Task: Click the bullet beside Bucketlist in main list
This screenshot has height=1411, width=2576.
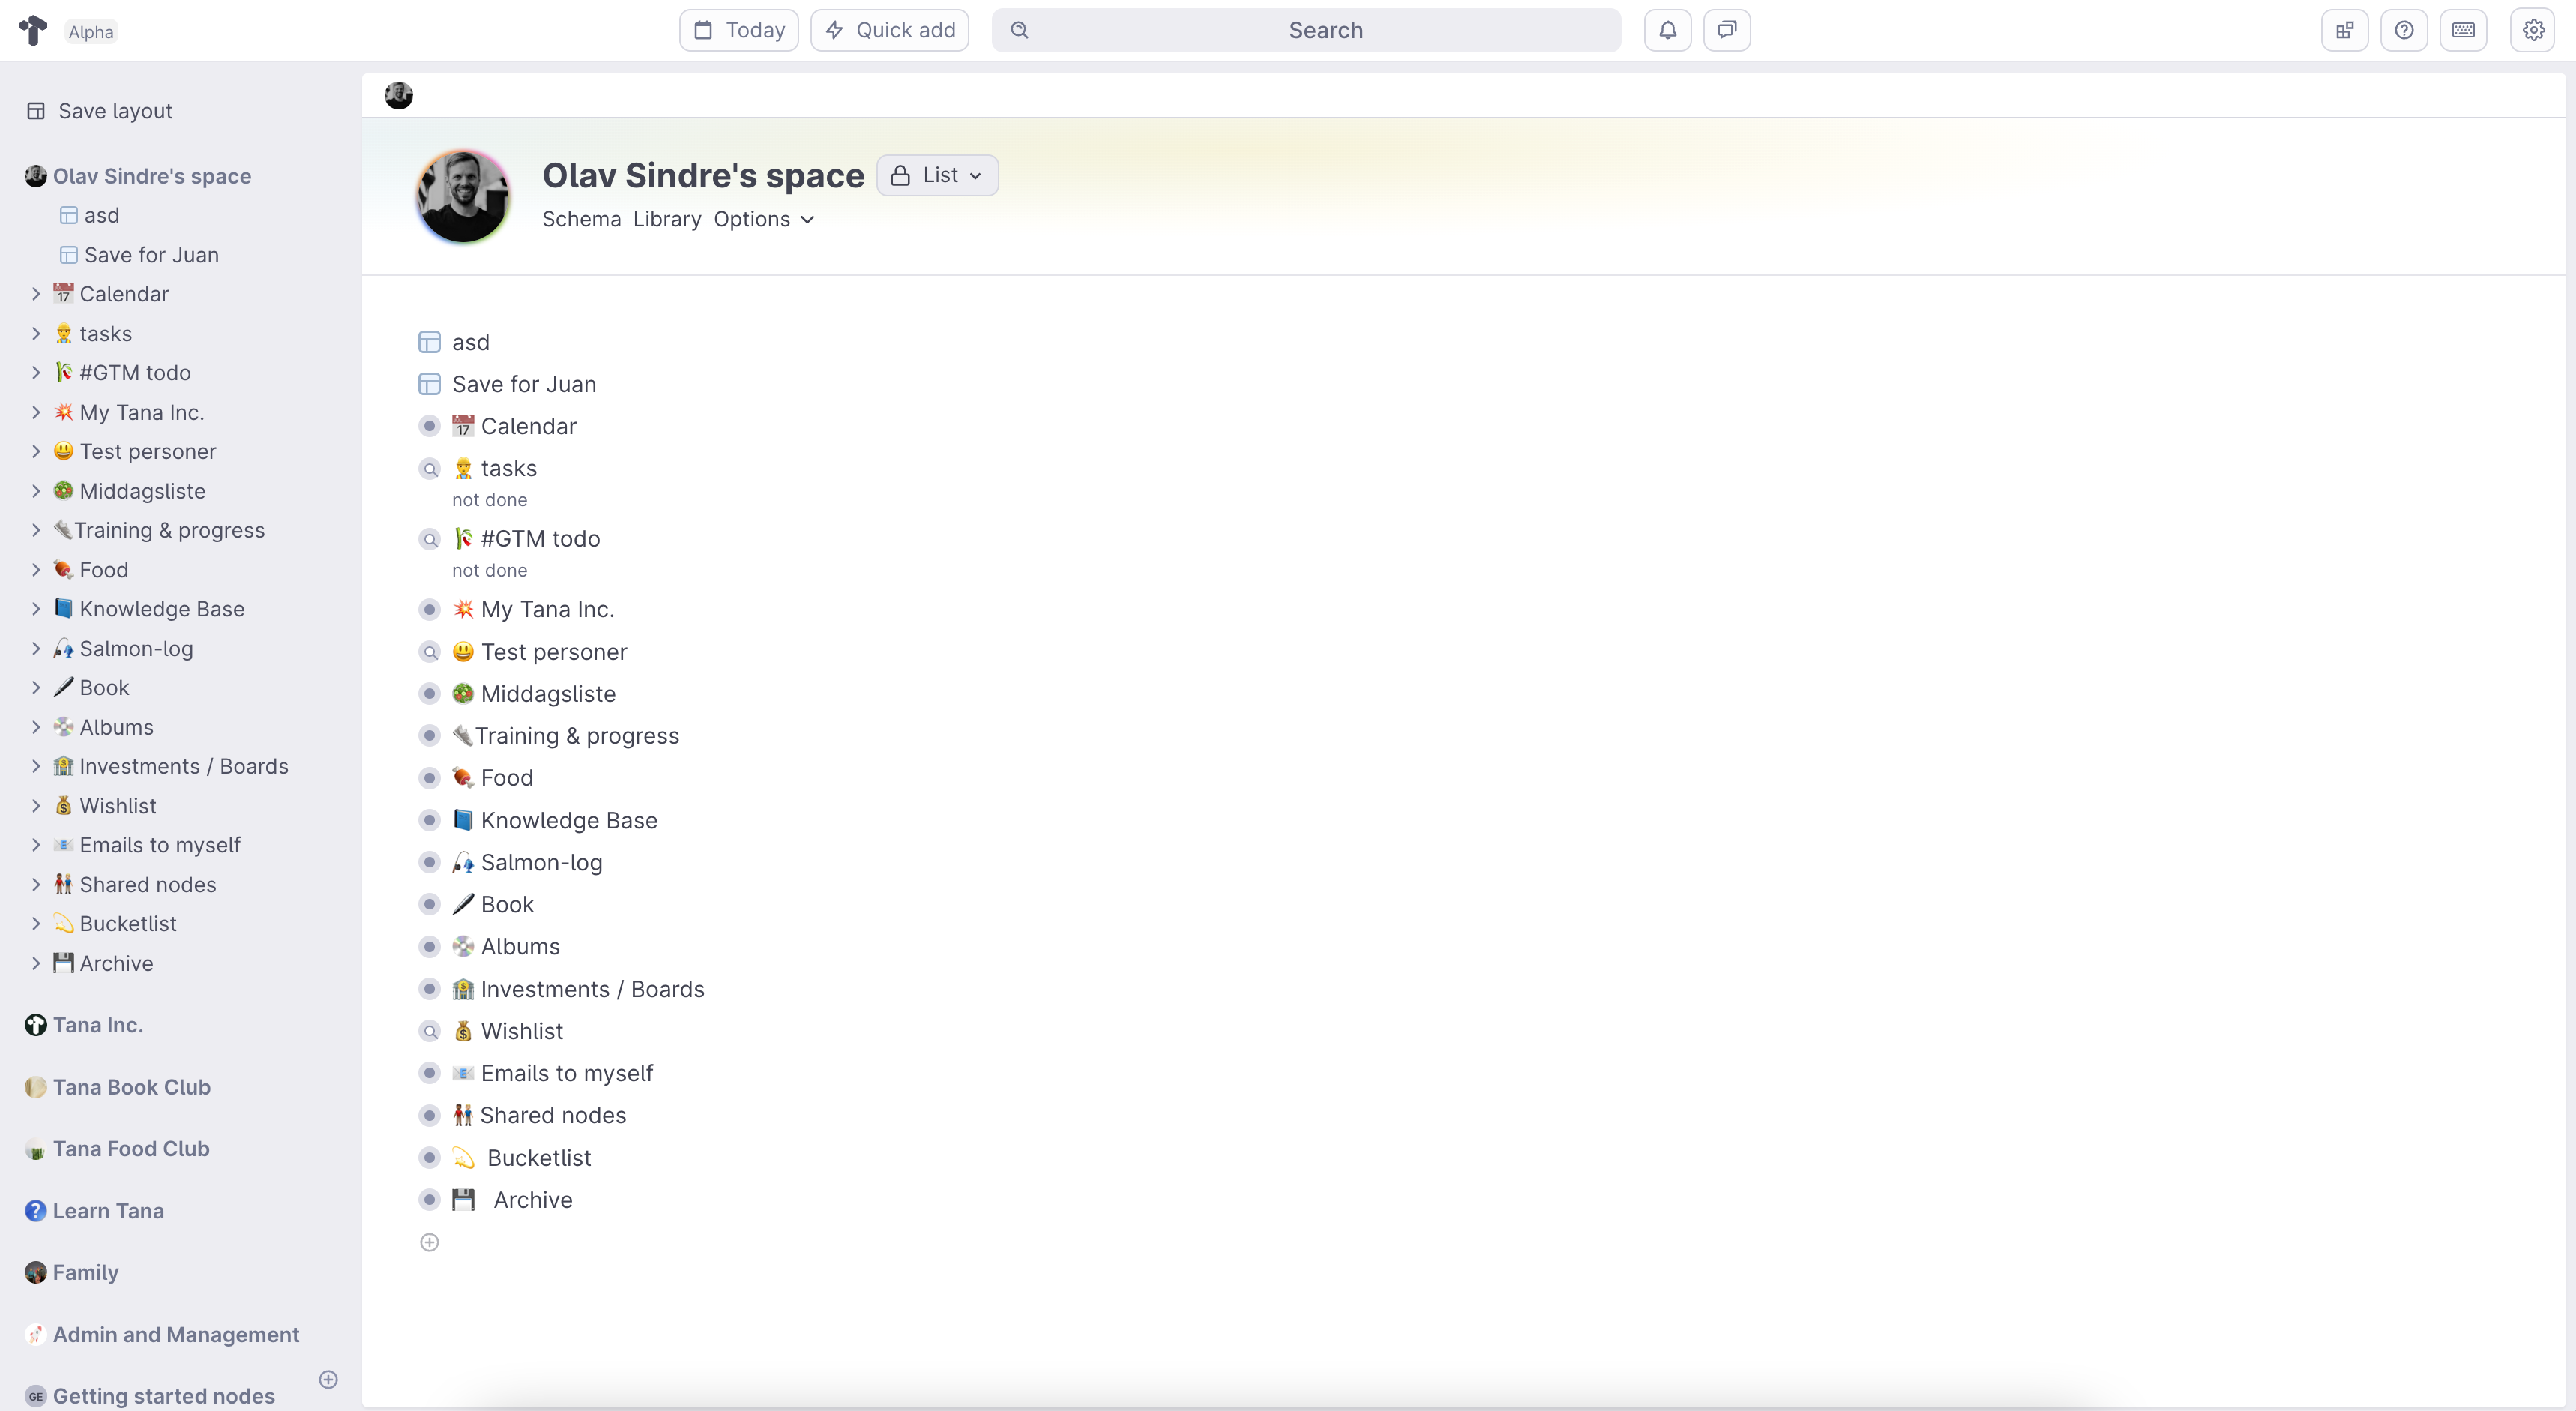Action: tap(429, 1158)
